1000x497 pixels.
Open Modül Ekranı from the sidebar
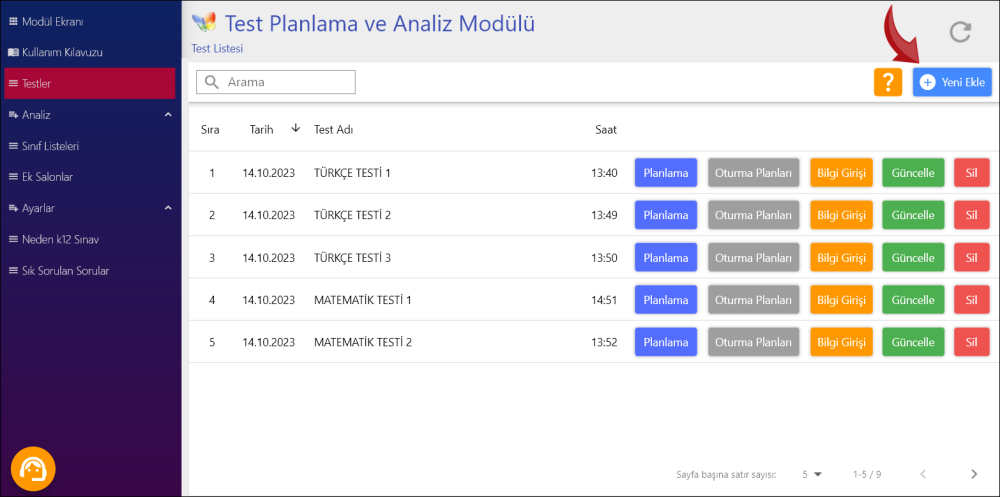[52, 21]
